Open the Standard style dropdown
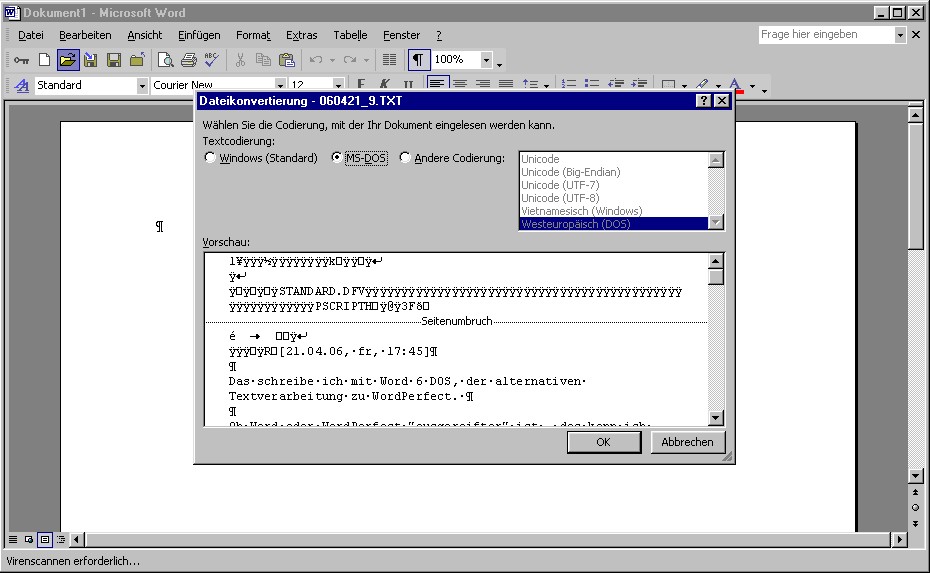Viewport: 930px width, 573px height. click(142, 86)
